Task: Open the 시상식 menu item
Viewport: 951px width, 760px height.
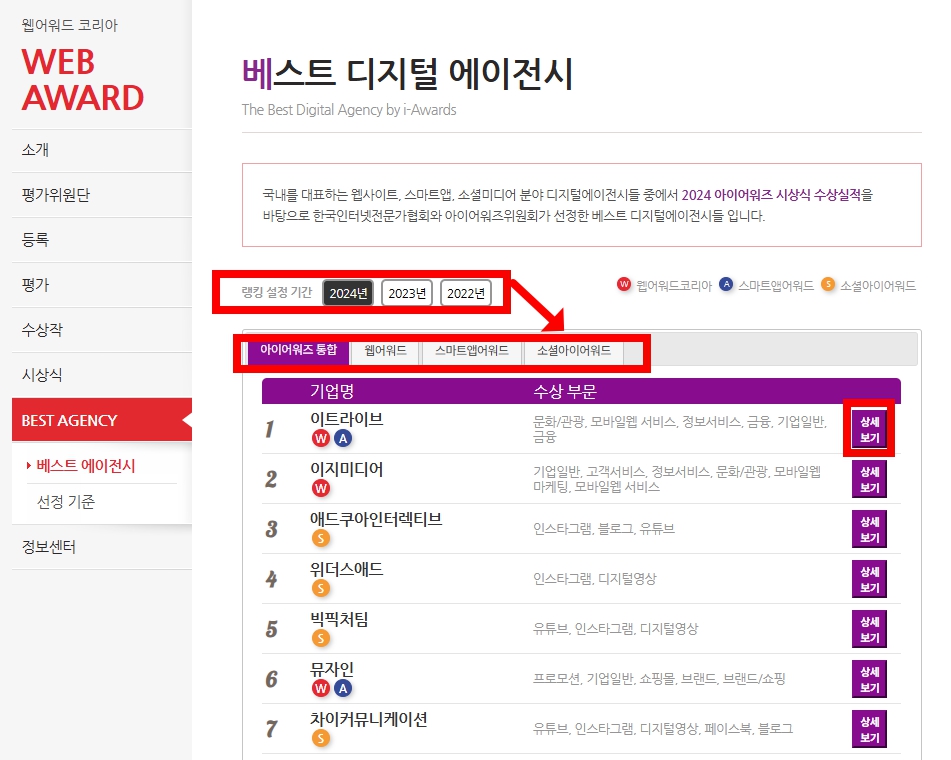Action: [x=102, y=374]
